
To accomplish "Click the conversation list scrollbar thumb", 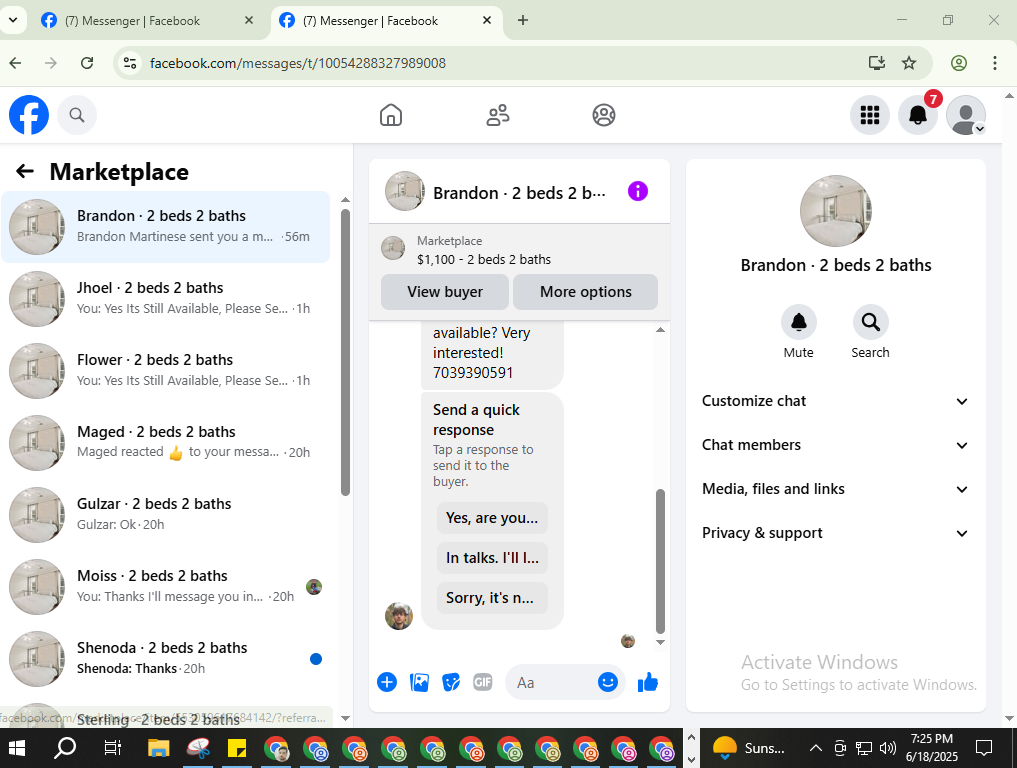I will coord(345,352).
